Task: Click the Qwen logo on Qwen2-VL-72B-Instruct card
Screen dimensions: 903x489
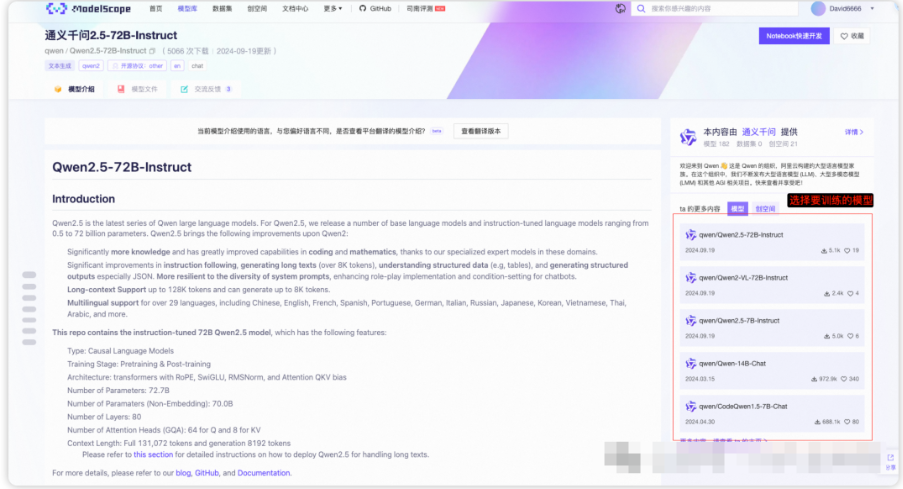Action: (690, 278)
